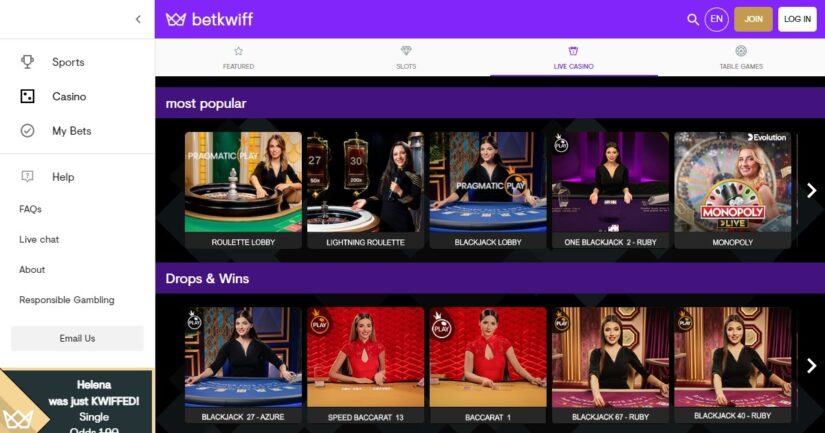
Task: Click the search magnifier icon
Action: [x=693, y=19]
